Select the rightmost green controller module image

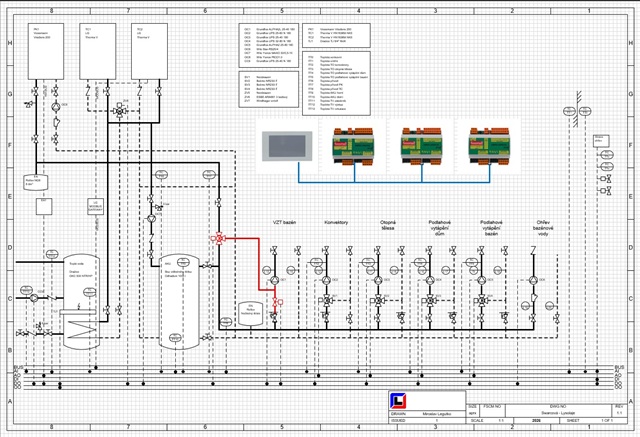(x=489, y=146)
